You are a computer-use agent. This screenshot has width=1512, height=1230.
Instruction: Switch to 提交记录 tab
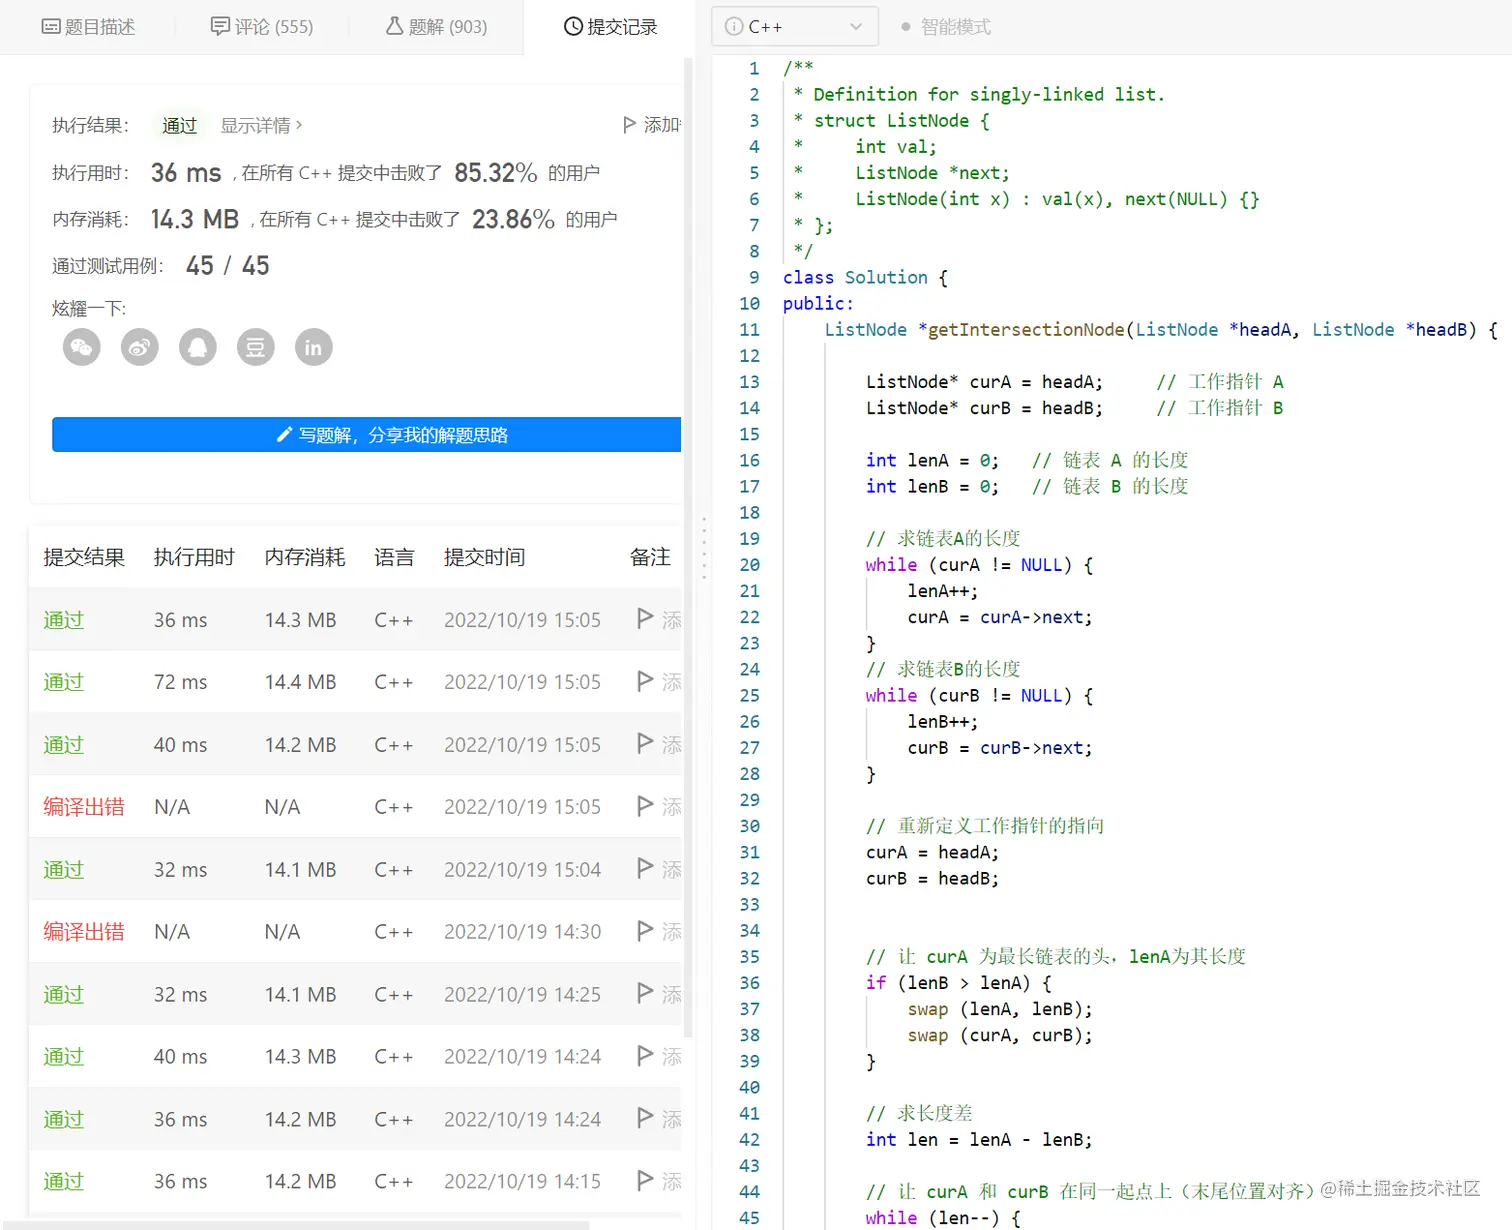point(611,27)
